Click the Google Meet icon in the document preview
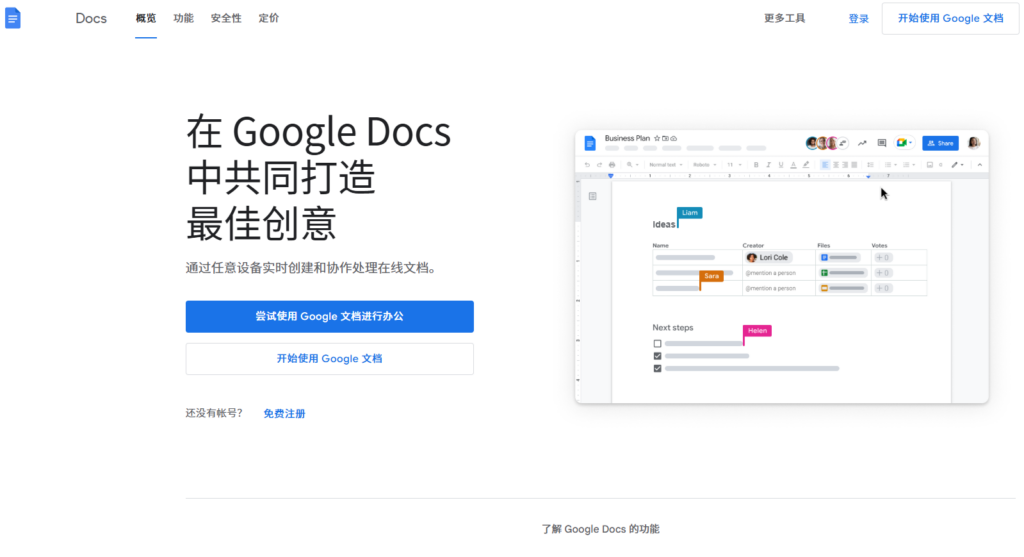1024x557 pixels. coord(902,143)
